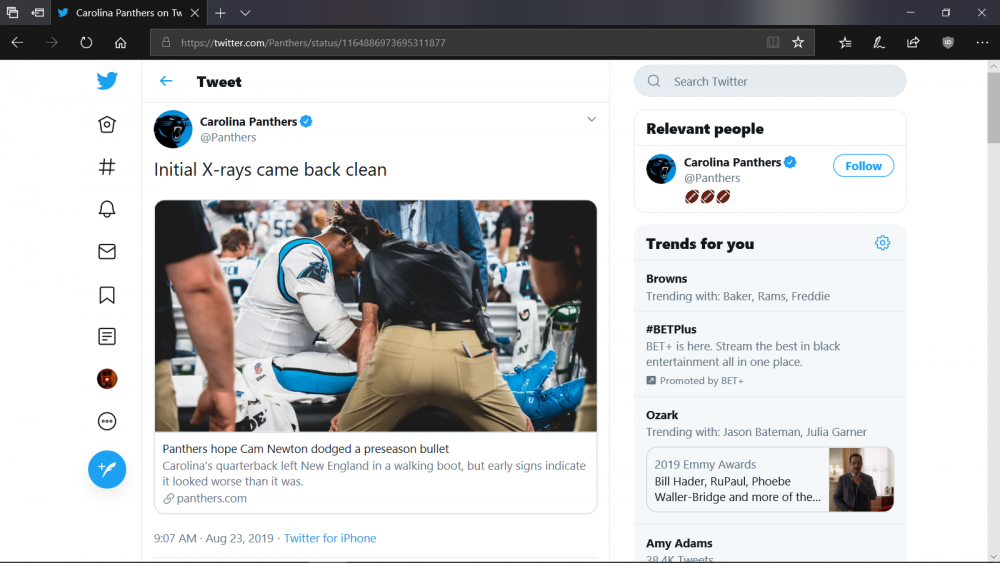The height and width of the screenshot is (563, 1000).
Task: Open the Twitter for iPhone link
Action: pos(330,538)
